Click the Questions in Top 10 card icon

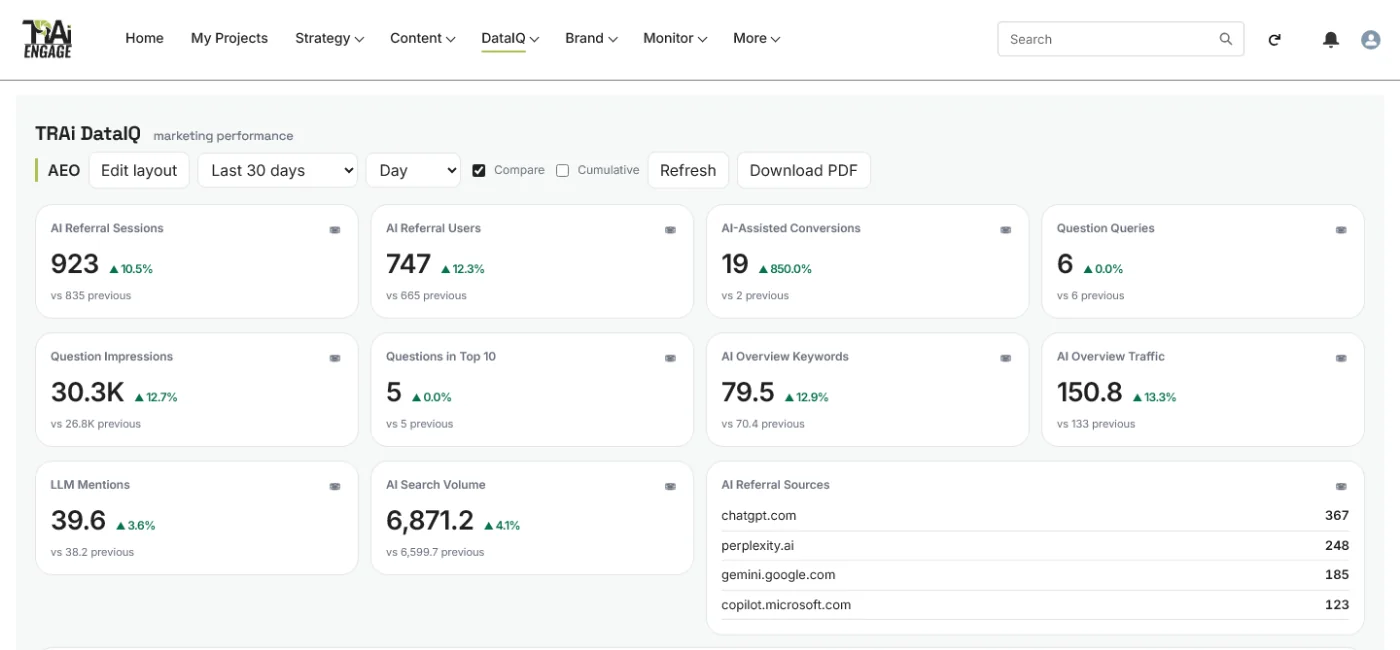pos(670,358)
